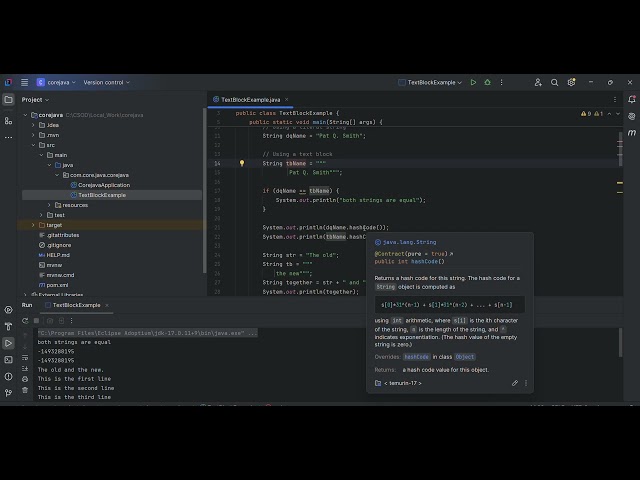
Task: Start debugging with the bug icon
Action: 487,82
